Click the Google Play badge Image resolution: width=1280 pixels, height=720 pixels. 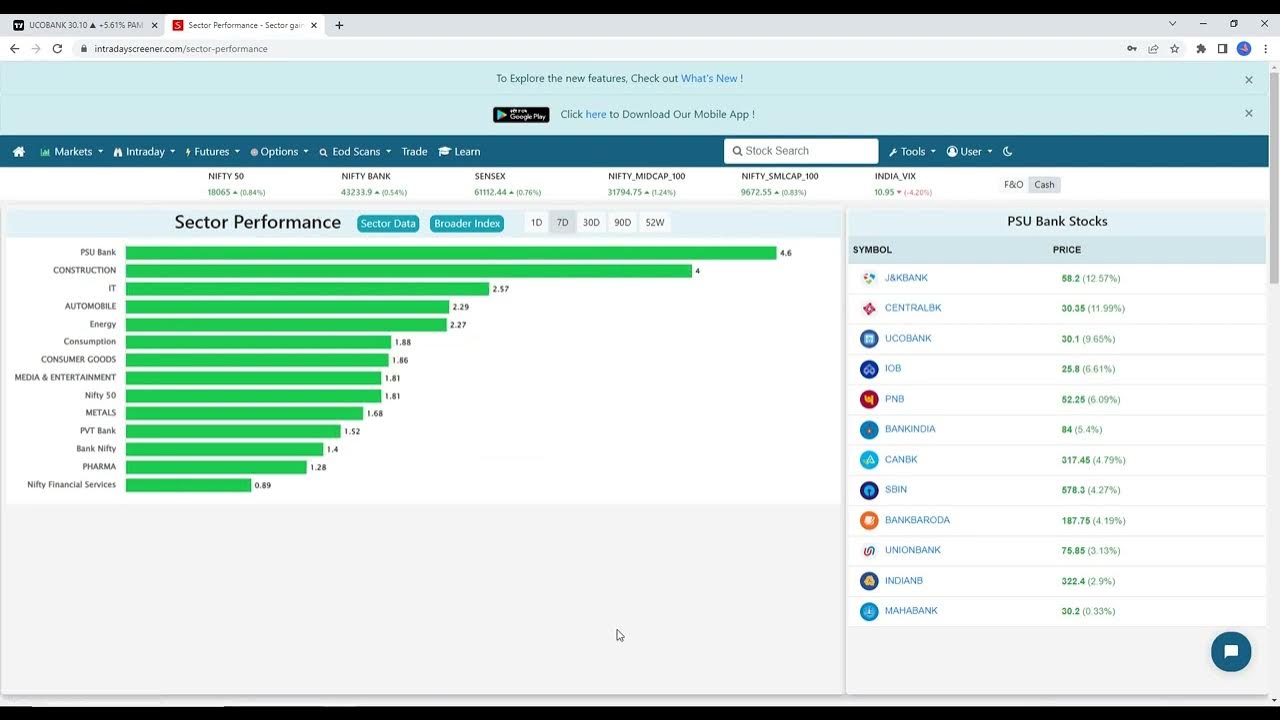[x=521, y=115]
